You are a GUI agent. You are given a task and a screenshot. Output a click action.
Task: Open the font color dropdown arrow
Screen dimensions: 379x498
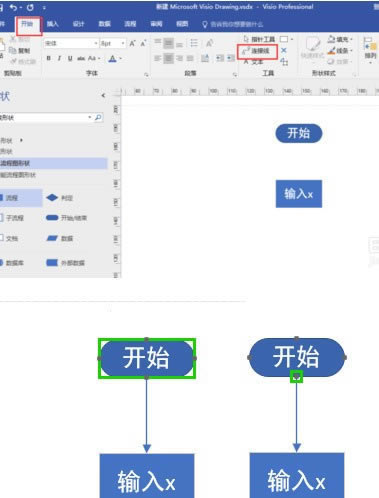point(120,59)
